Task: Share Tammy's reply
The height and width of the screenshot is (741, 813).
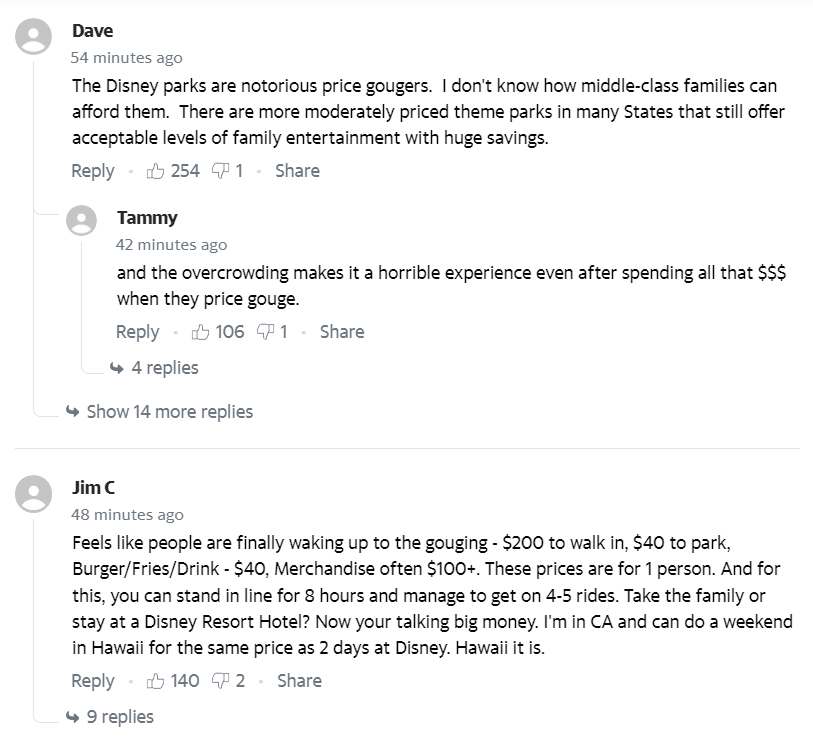Action: [x=342, y=332]
